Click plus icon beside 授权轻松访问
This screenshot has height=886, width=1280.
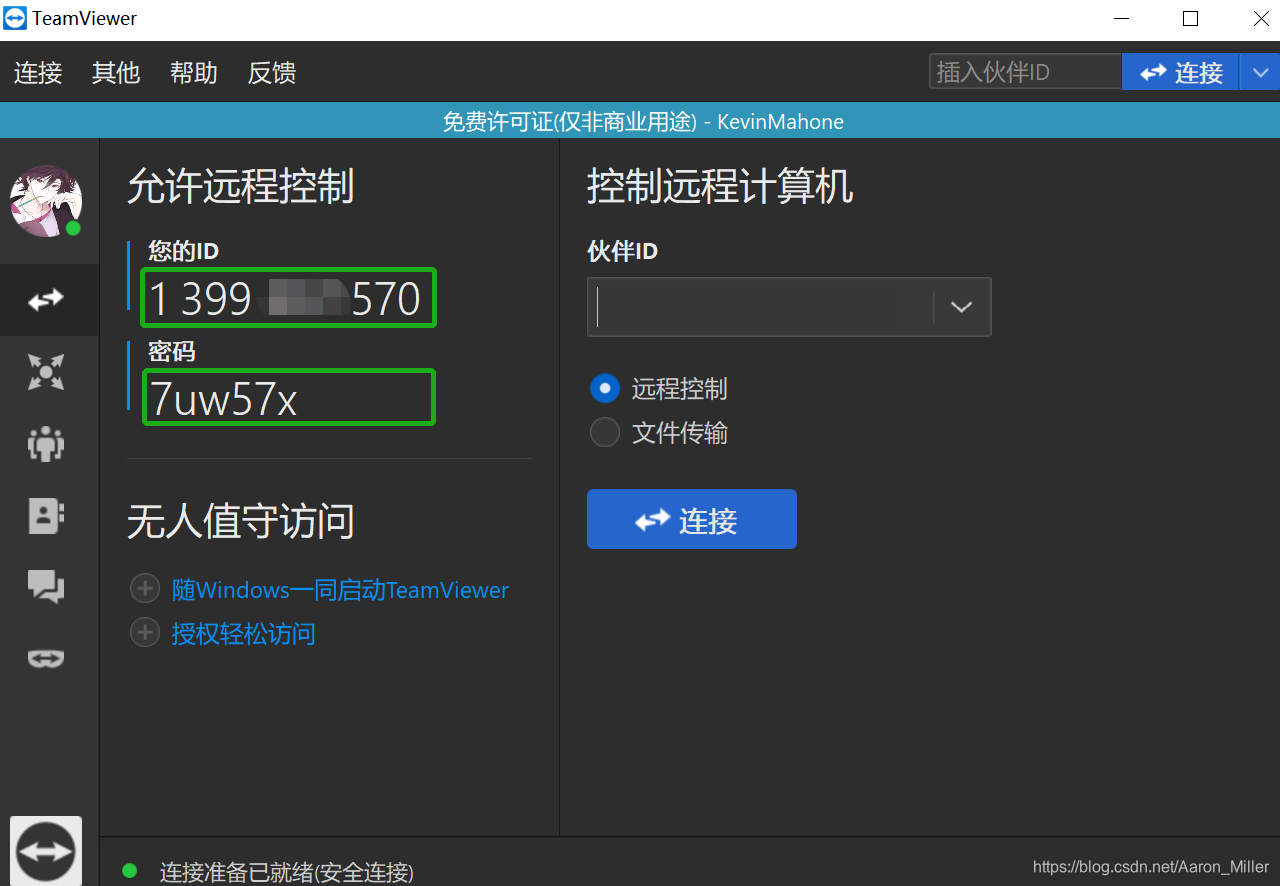[145, 632]
